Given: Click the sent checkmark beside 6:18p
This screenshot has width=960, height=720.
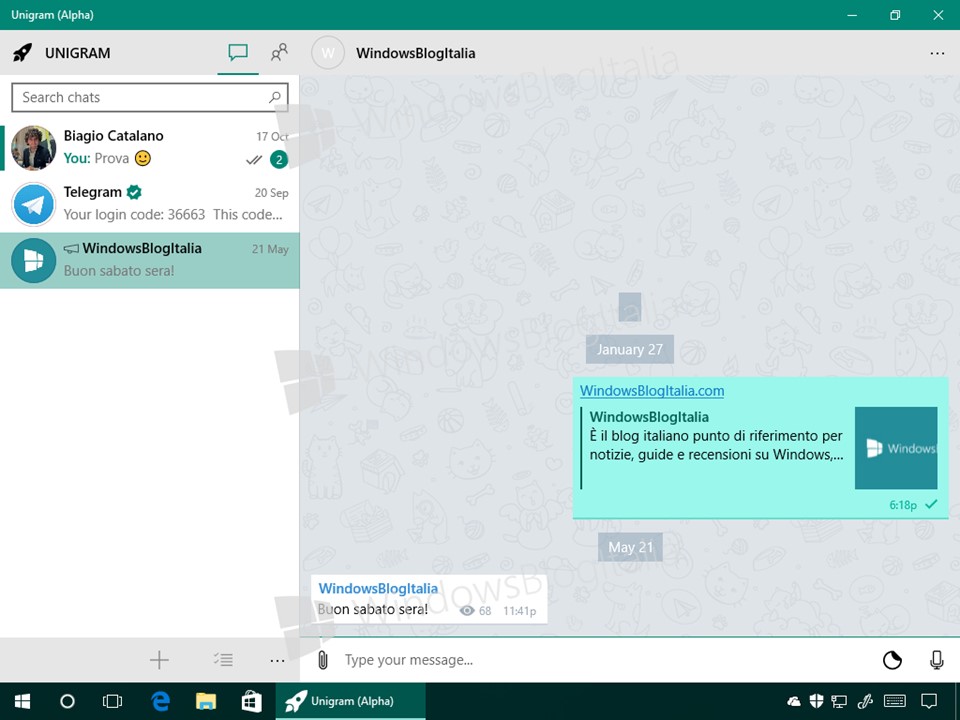Looking at the screenshot, I should tap(931, 504).
